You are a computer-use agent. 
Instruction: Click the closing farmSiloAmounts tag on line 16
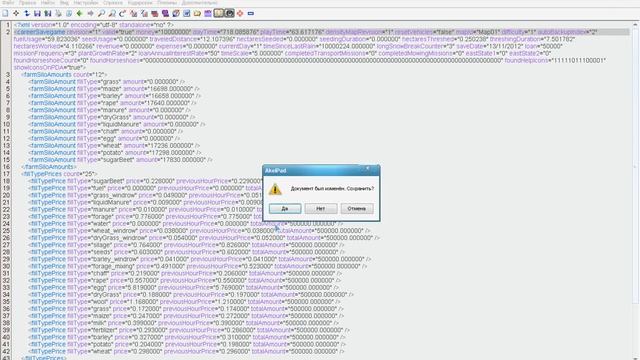(x=49, y=167)
